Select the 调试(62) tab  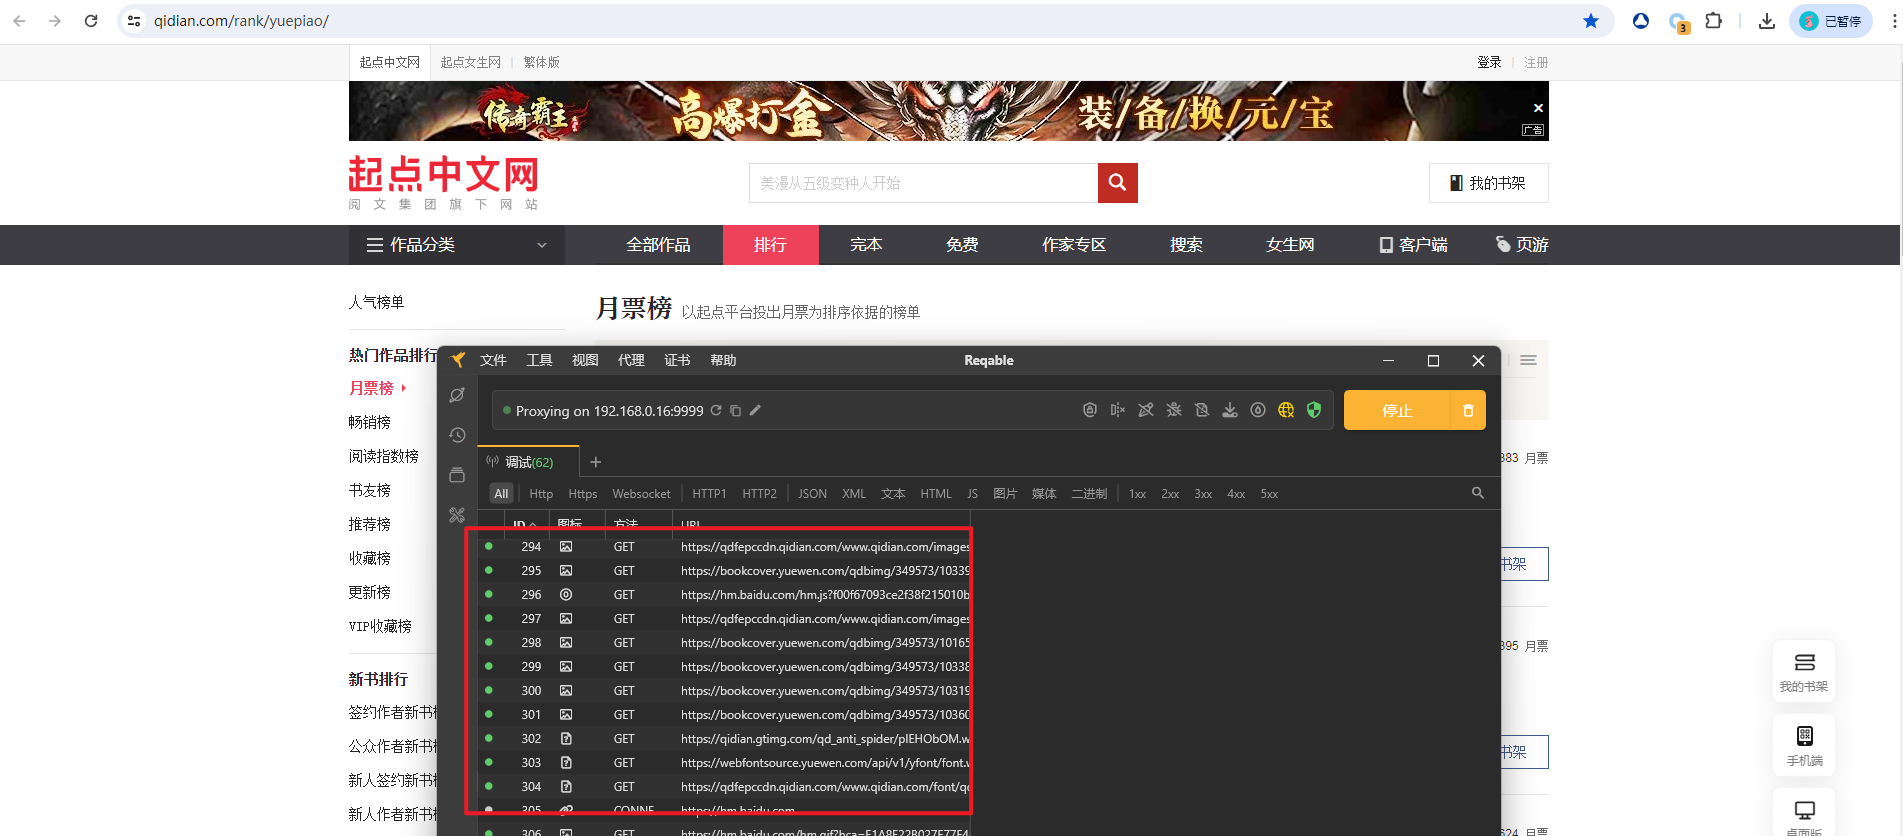[x=528, y=462]
